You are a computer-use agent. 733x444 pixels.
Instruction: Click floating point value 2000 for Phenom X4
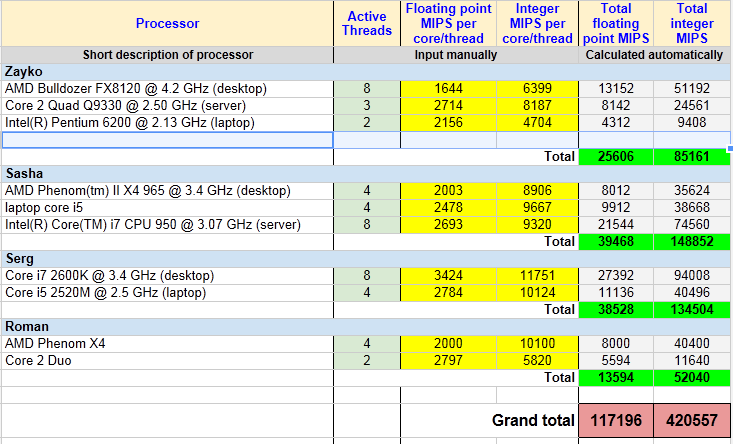tap(448, 344)
